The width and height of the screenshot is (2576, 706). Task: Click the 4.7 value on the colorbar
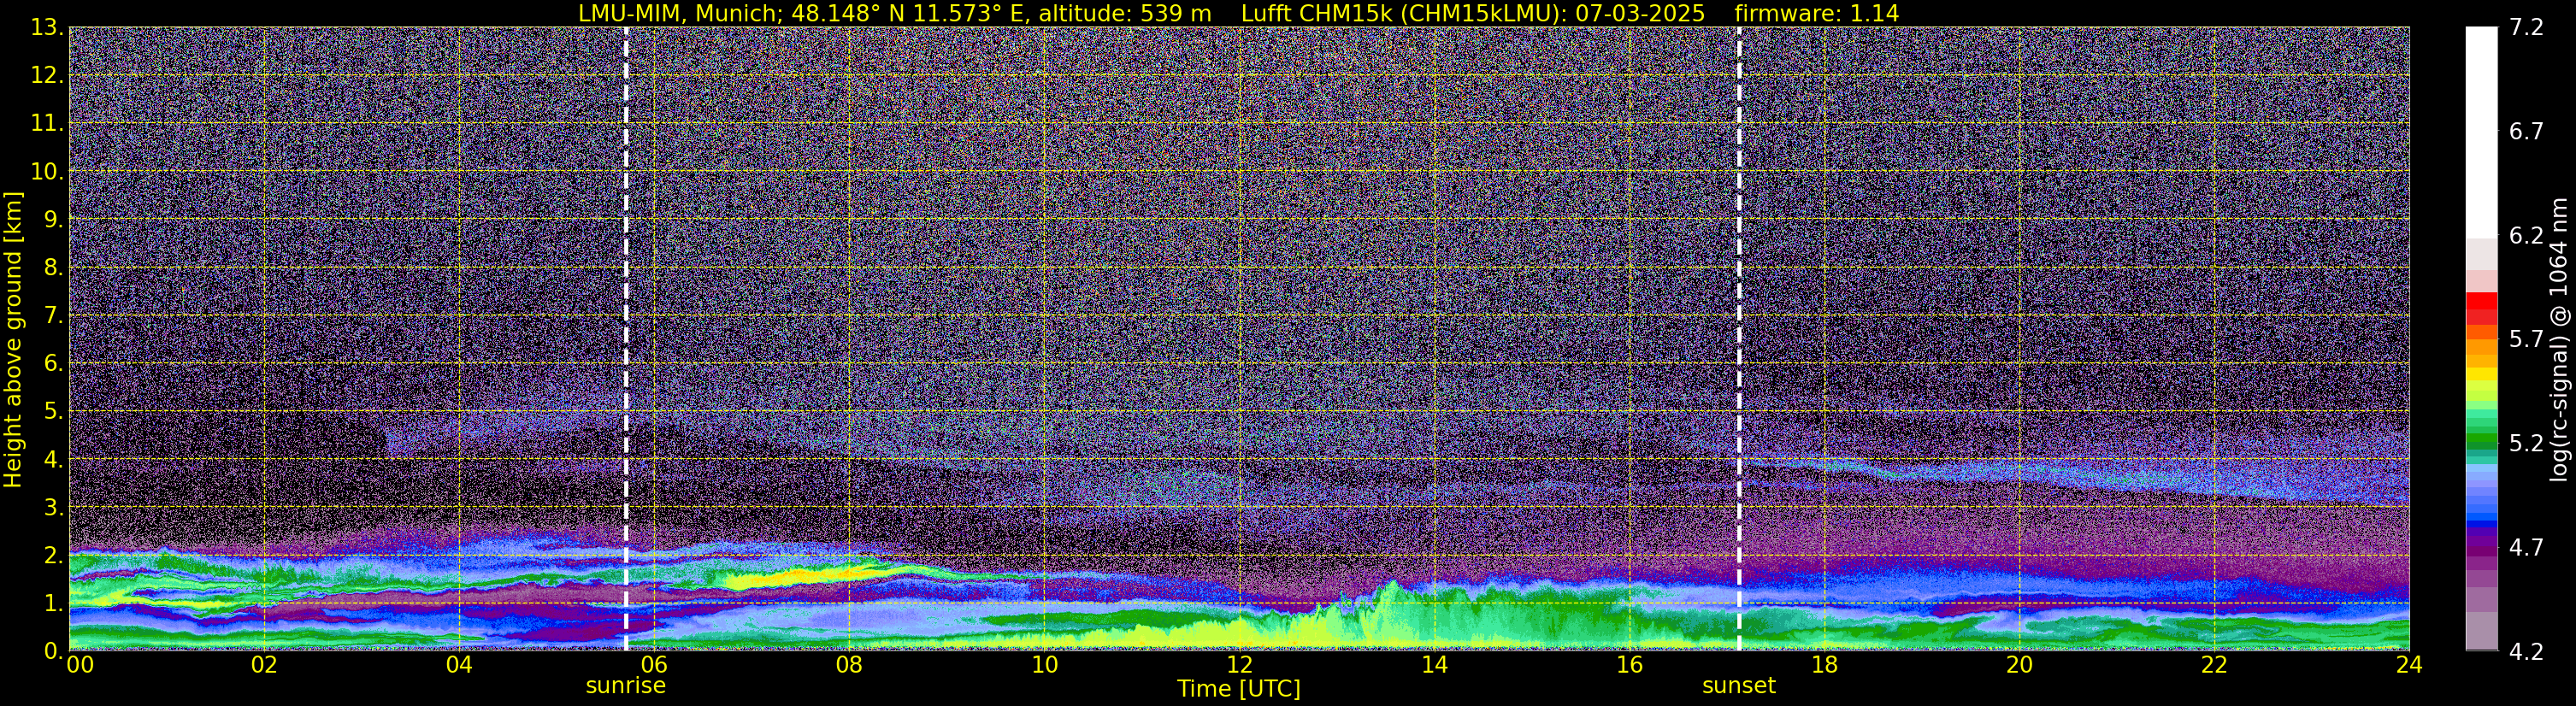[x=2527, y=547]
